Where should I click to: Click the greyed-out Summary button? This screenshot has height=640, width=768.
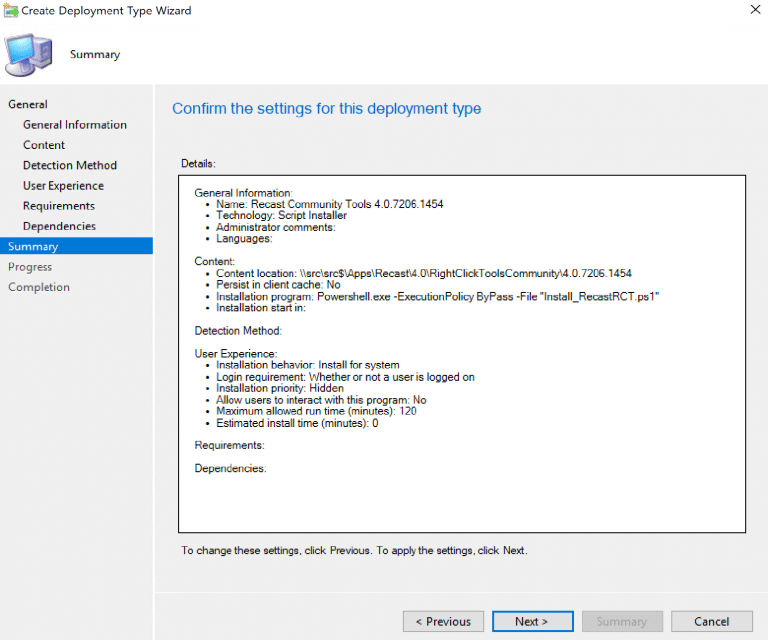coord(621,621)
